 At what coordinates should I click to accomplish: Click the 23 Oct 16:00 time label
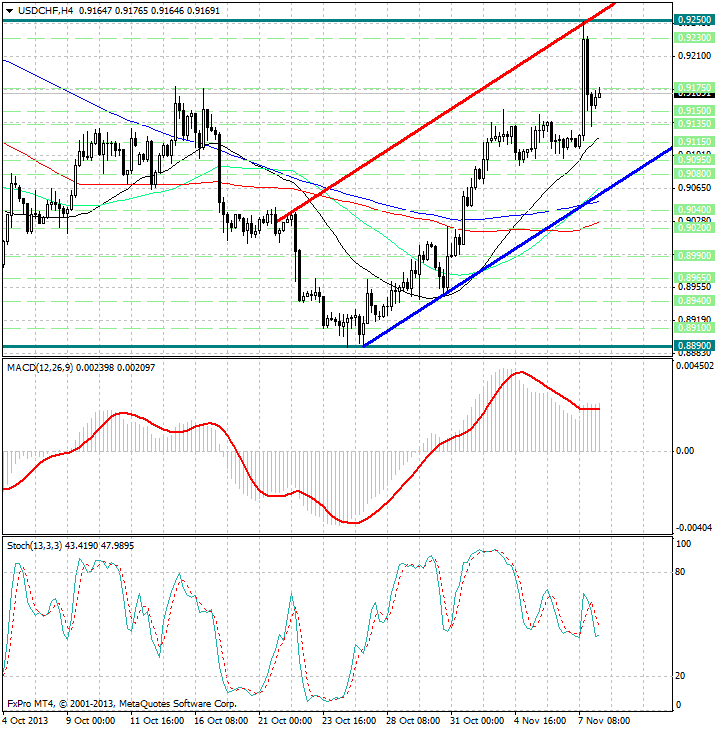349,721
